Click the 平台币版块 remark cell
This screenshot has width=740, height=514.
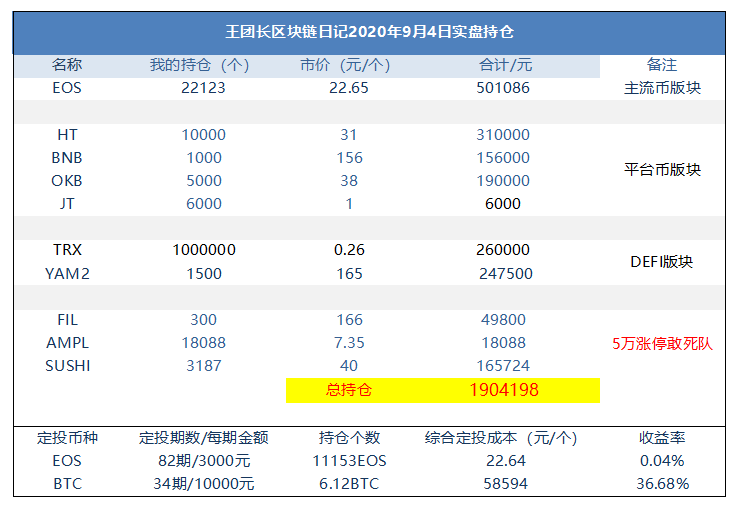coord(662,169)
